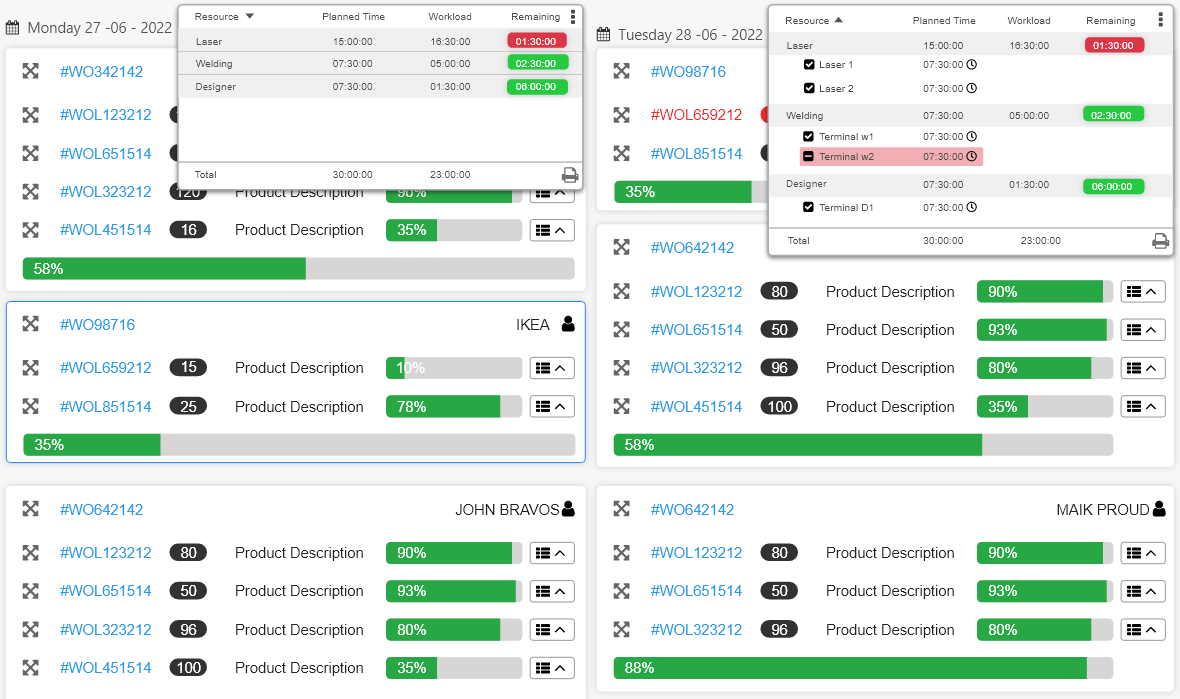1180x699 pixels.
Task: Open three-dot options menu in Tuesday's resource panel
Action: click(x=1160, y=19)
